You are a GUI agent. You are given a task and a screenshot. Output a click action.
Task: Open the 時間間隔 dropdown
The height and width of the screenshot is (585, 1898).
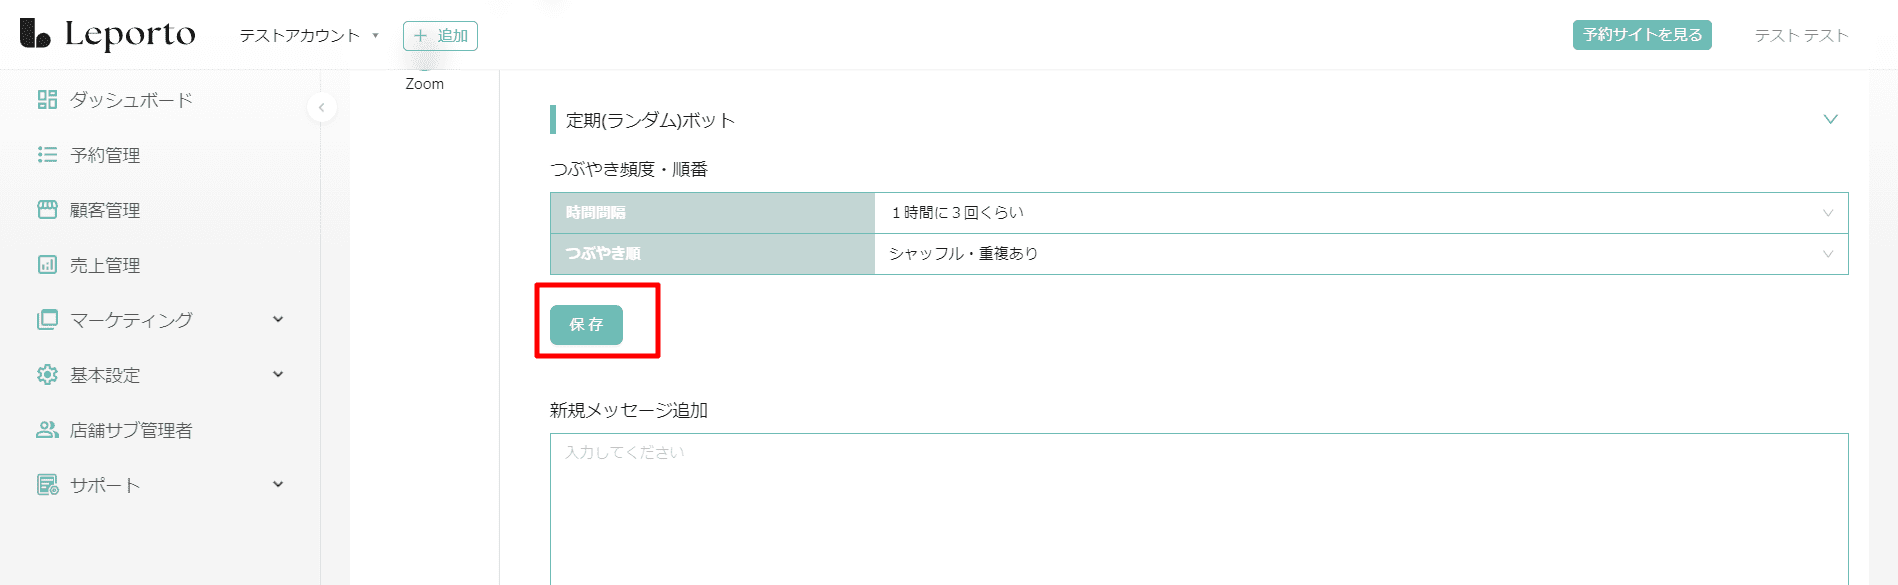click(x=1361, y=213)
